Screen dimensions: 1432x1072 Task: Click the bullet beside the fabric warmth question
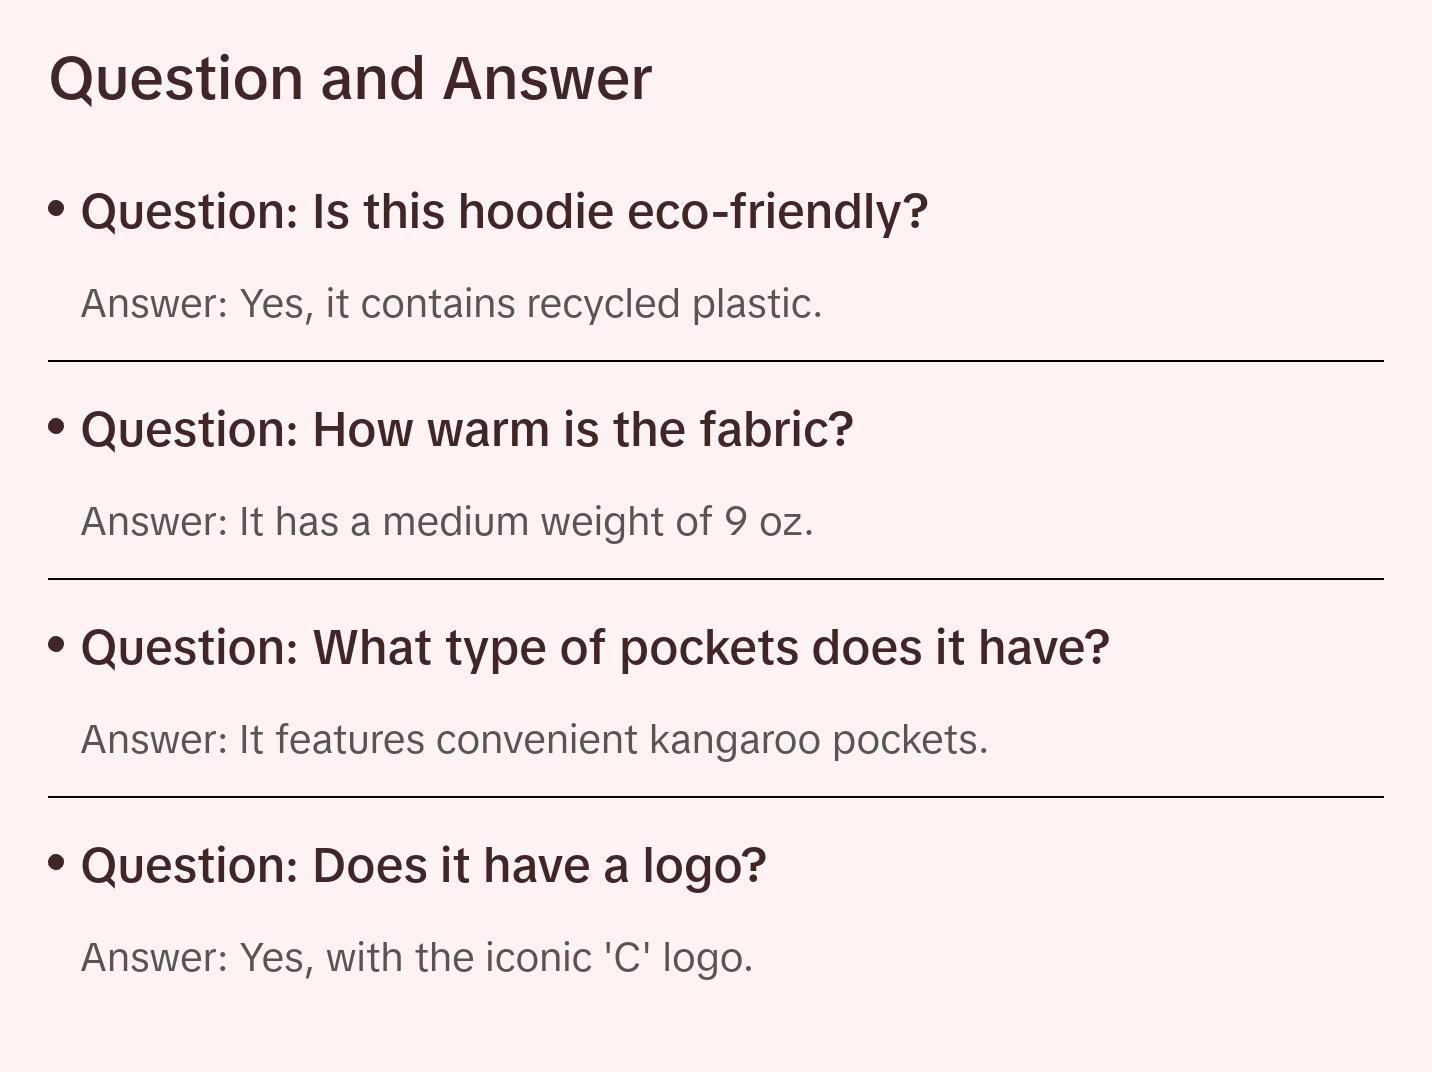click(57, 427)
